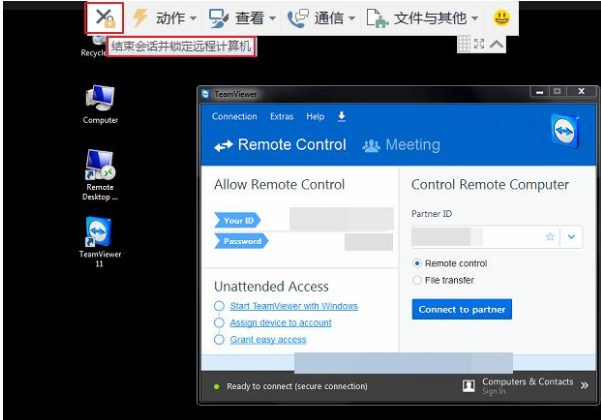
Task: Click the end session and lock computer icon
Action: (105, 18)
